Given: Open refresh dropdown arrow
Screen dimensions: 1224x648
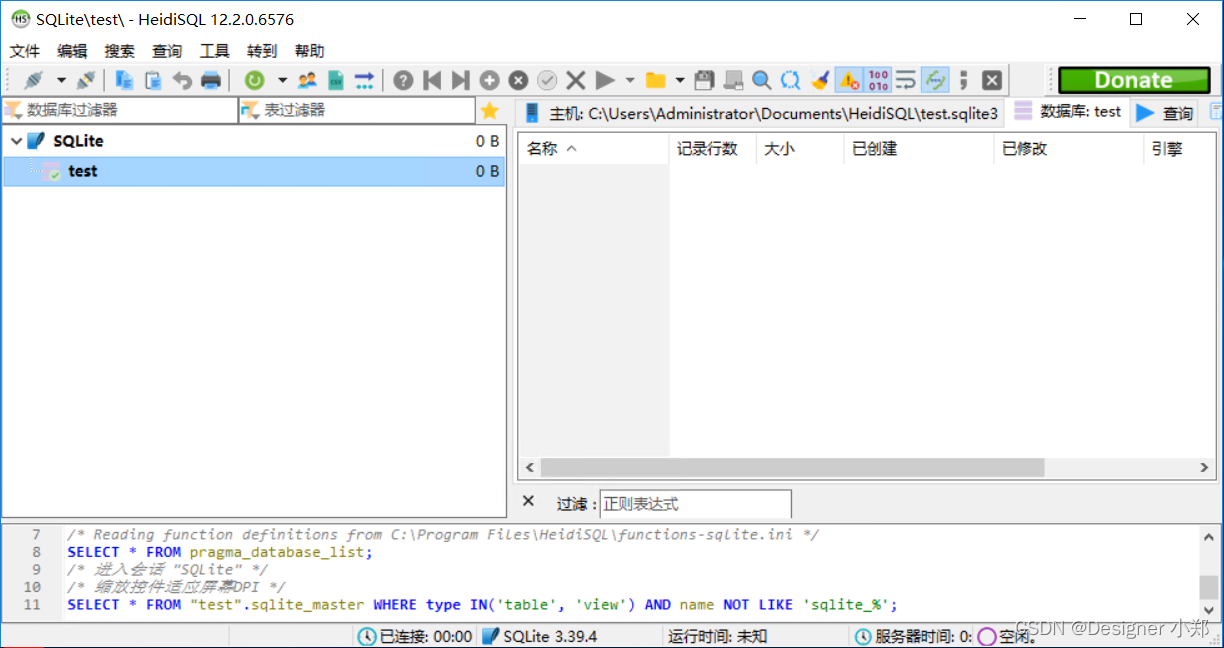Looking at the screenshot, I should click(282, 80).
